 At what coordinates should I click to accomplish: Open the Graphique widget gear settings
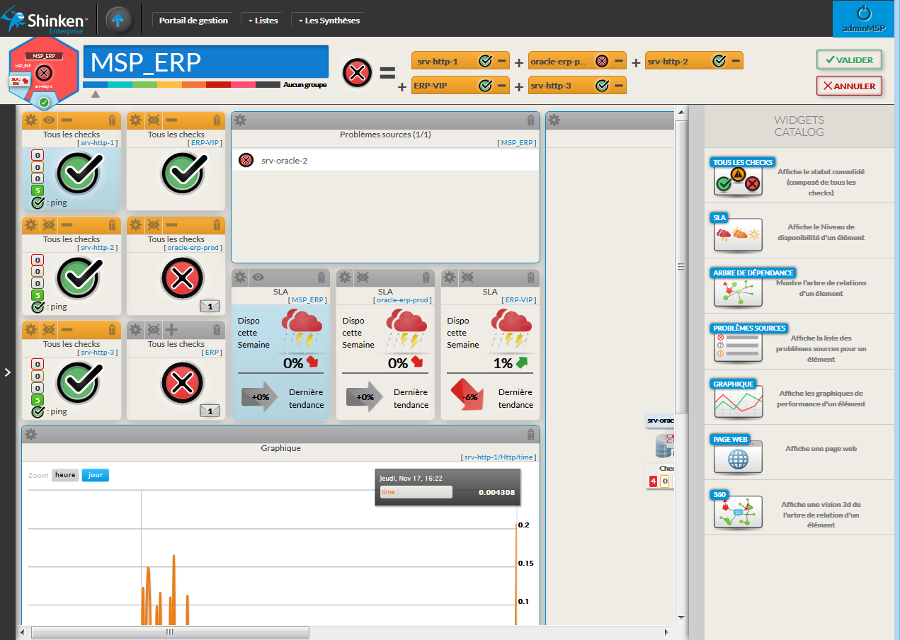(x=31, y=434)
